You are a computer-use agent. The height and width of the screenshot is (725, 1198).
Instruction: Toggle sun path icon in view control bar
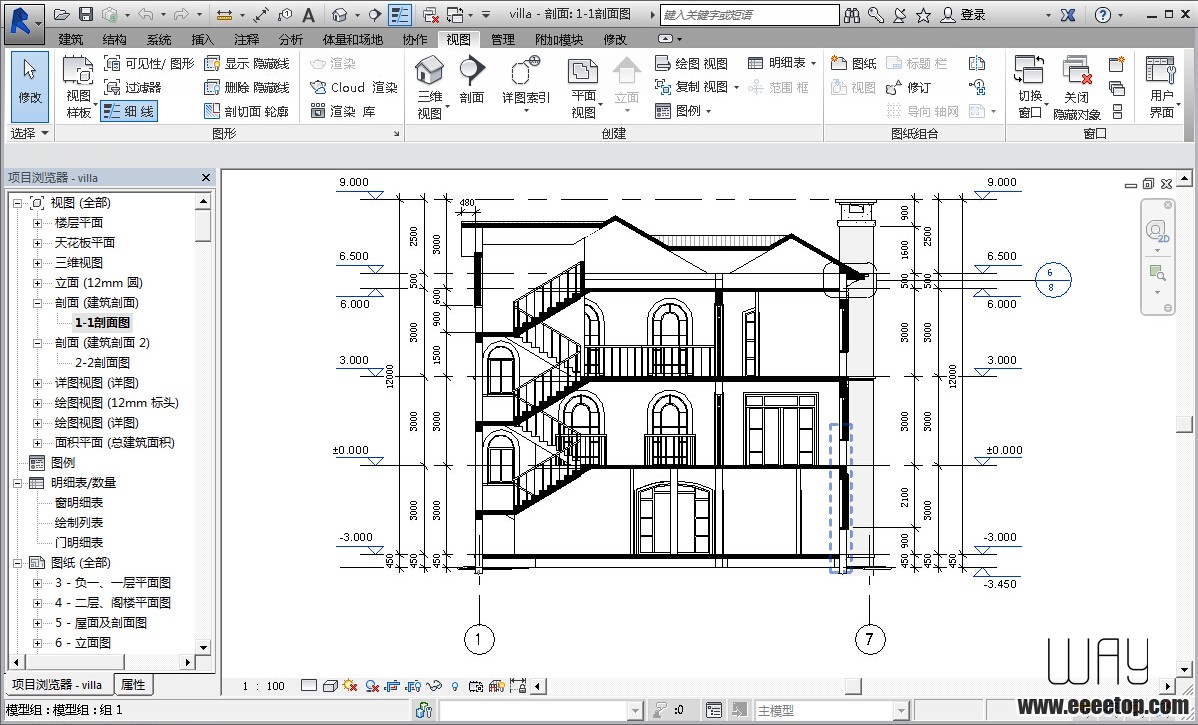[x=351, y=686]
